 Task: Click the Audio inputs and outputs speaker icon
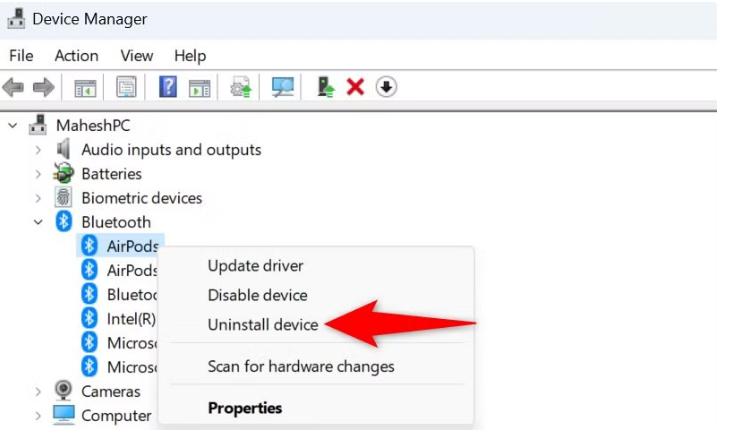[63, 149]
